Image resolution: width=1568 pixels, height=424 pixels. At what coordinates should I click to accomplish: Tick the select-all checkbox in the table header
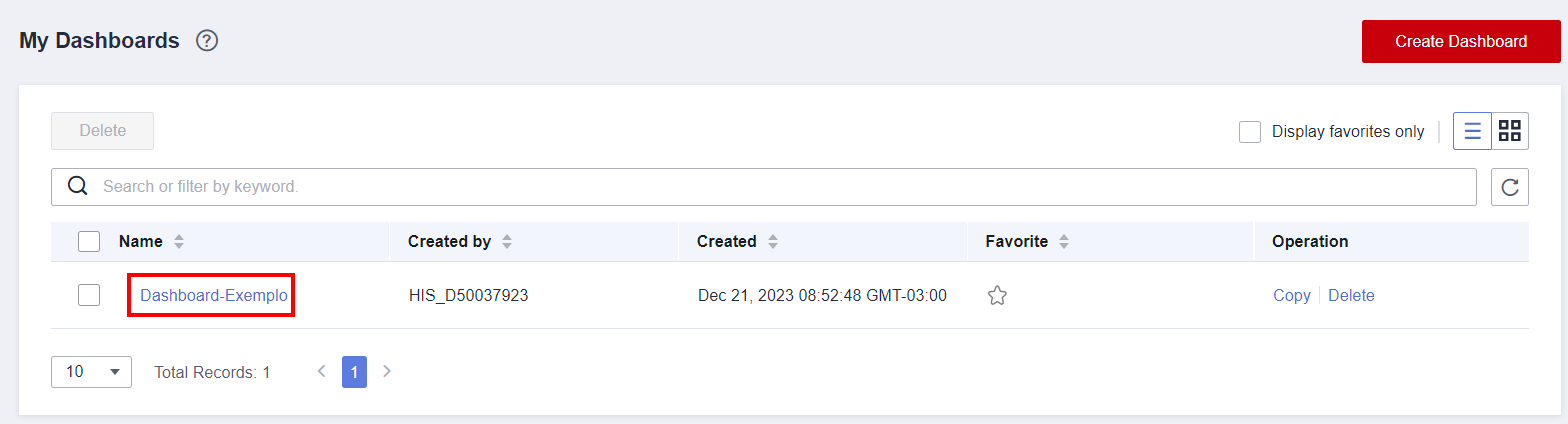(89, 241)
